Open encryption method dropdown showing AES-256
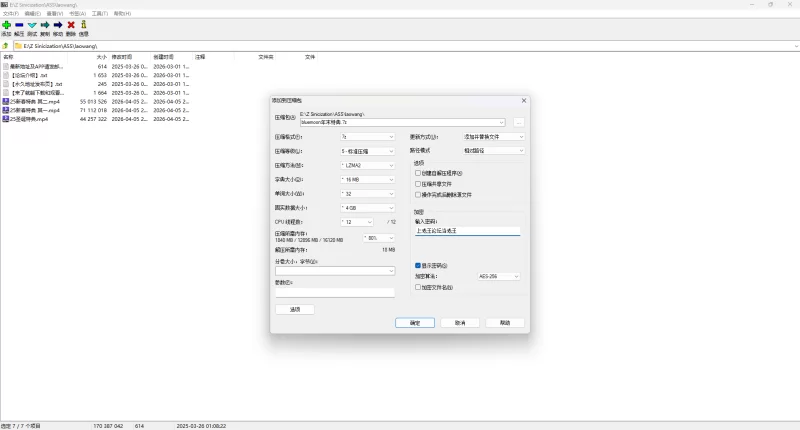 [x=498, y=276]
